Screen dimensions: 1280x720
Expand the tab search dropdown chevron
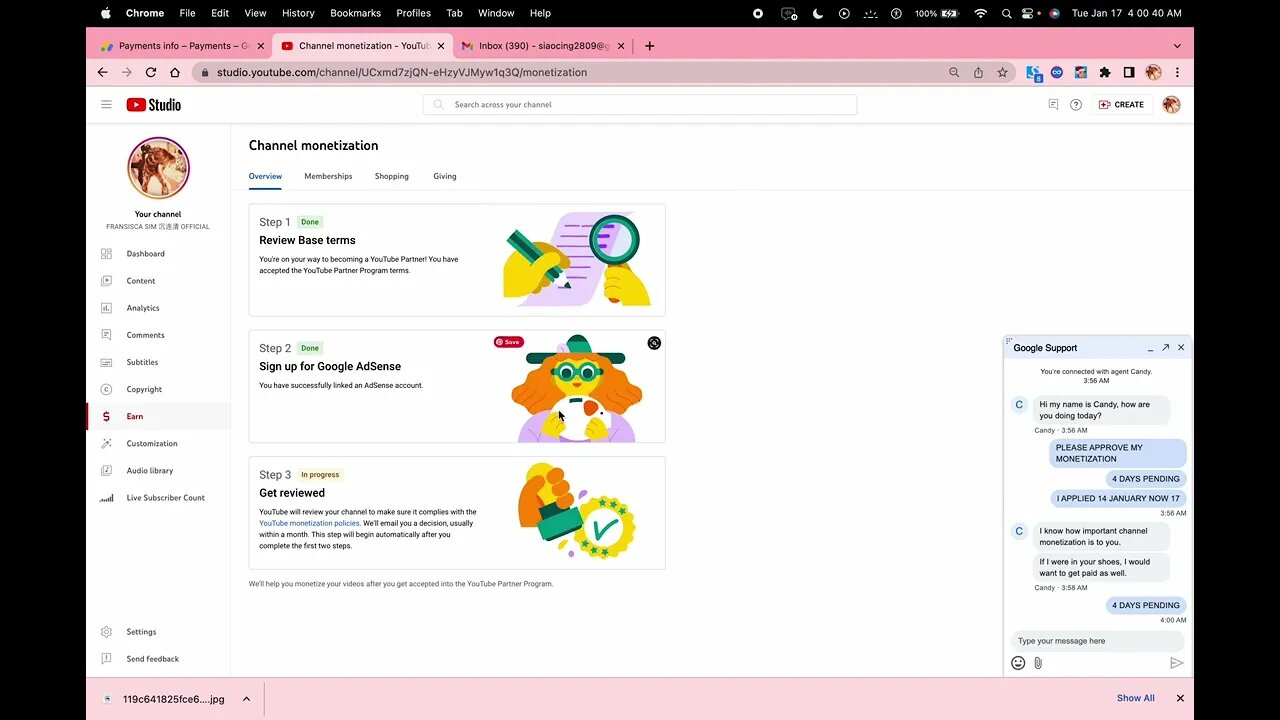pos(1177,46)
